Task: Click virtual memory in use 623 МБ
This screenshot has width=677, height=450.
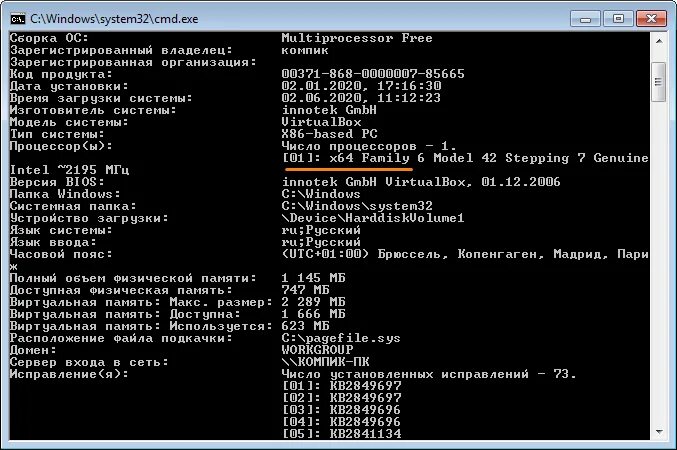Action: click(x=305, y=326)
